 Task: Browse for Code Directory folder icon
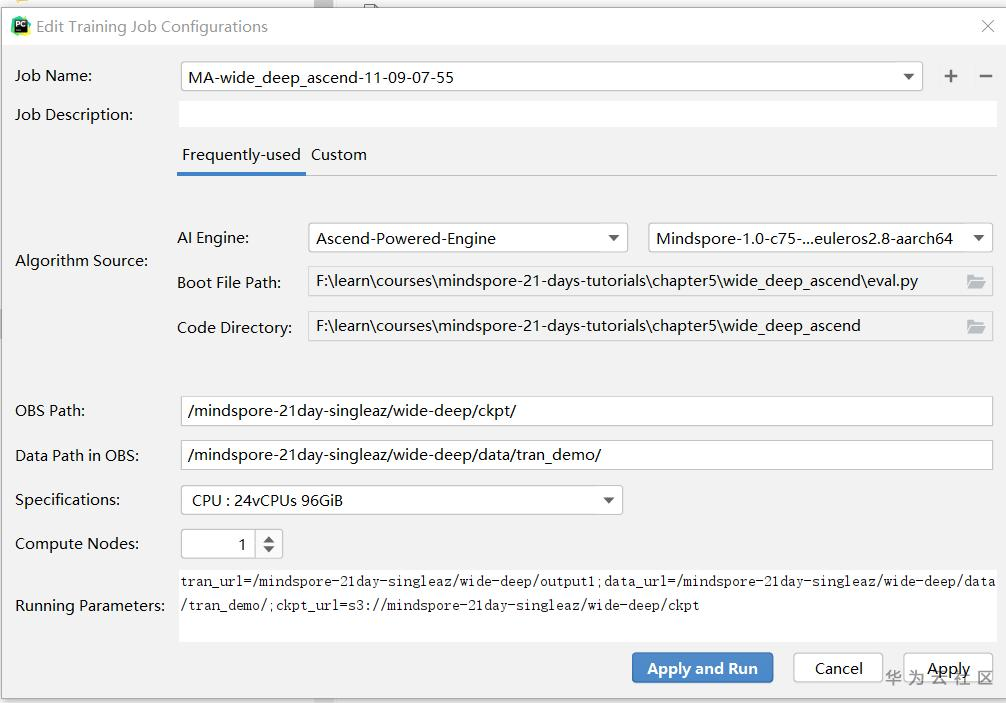click(x=976, y=326)
